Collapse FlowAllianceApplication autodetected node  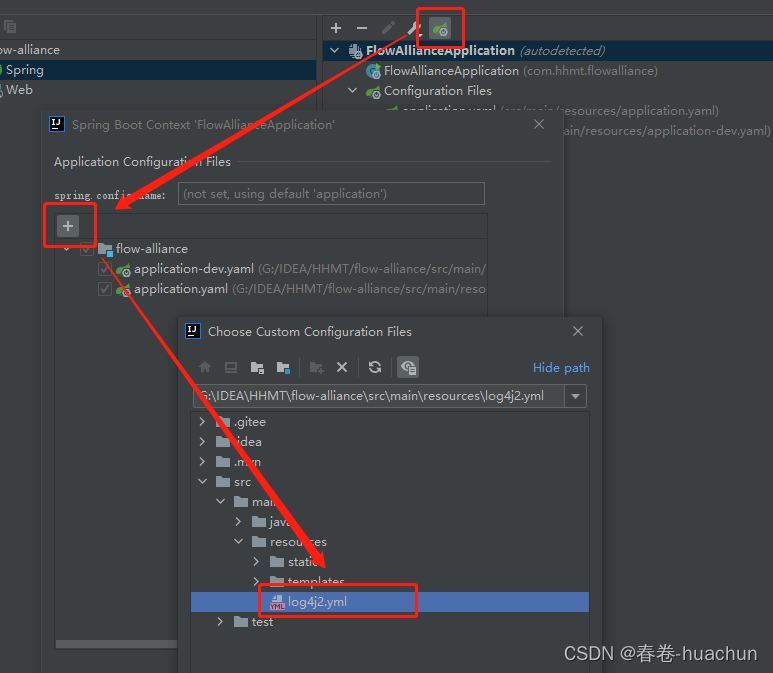[335, 50]
